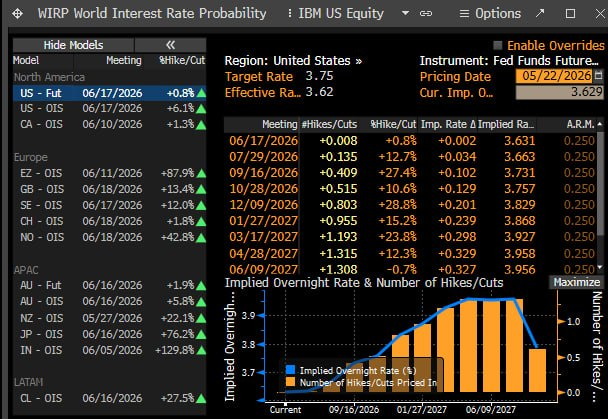Select the CL - OIS model row
Screen dimensions: 608x419
tap(109, 398)
